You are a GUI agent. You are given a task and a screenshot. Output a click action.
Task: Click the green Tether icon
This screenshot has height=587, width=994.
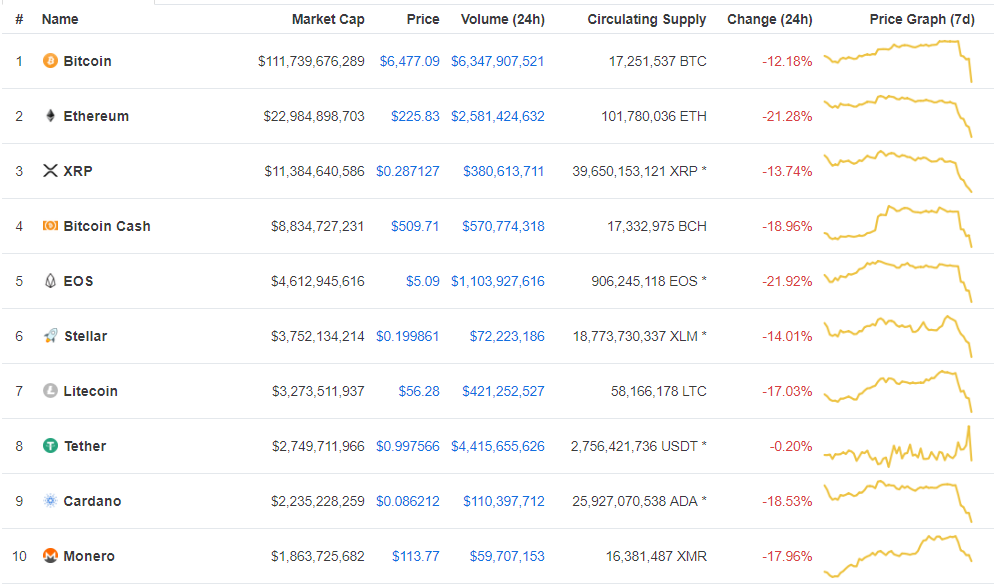50,446
